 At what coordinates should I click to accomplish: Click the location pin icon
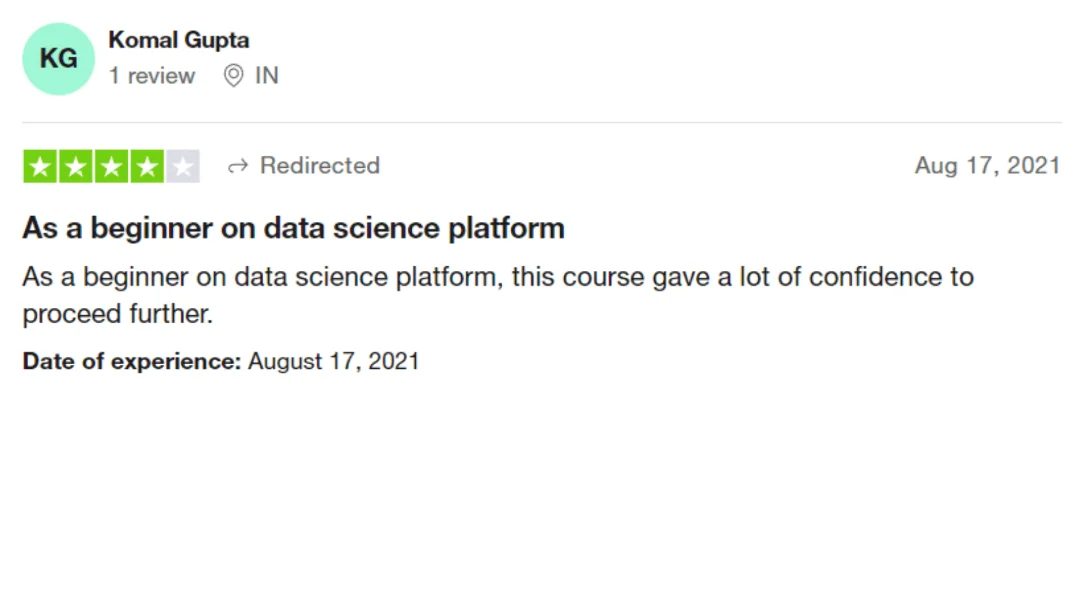tap(233, 75)
